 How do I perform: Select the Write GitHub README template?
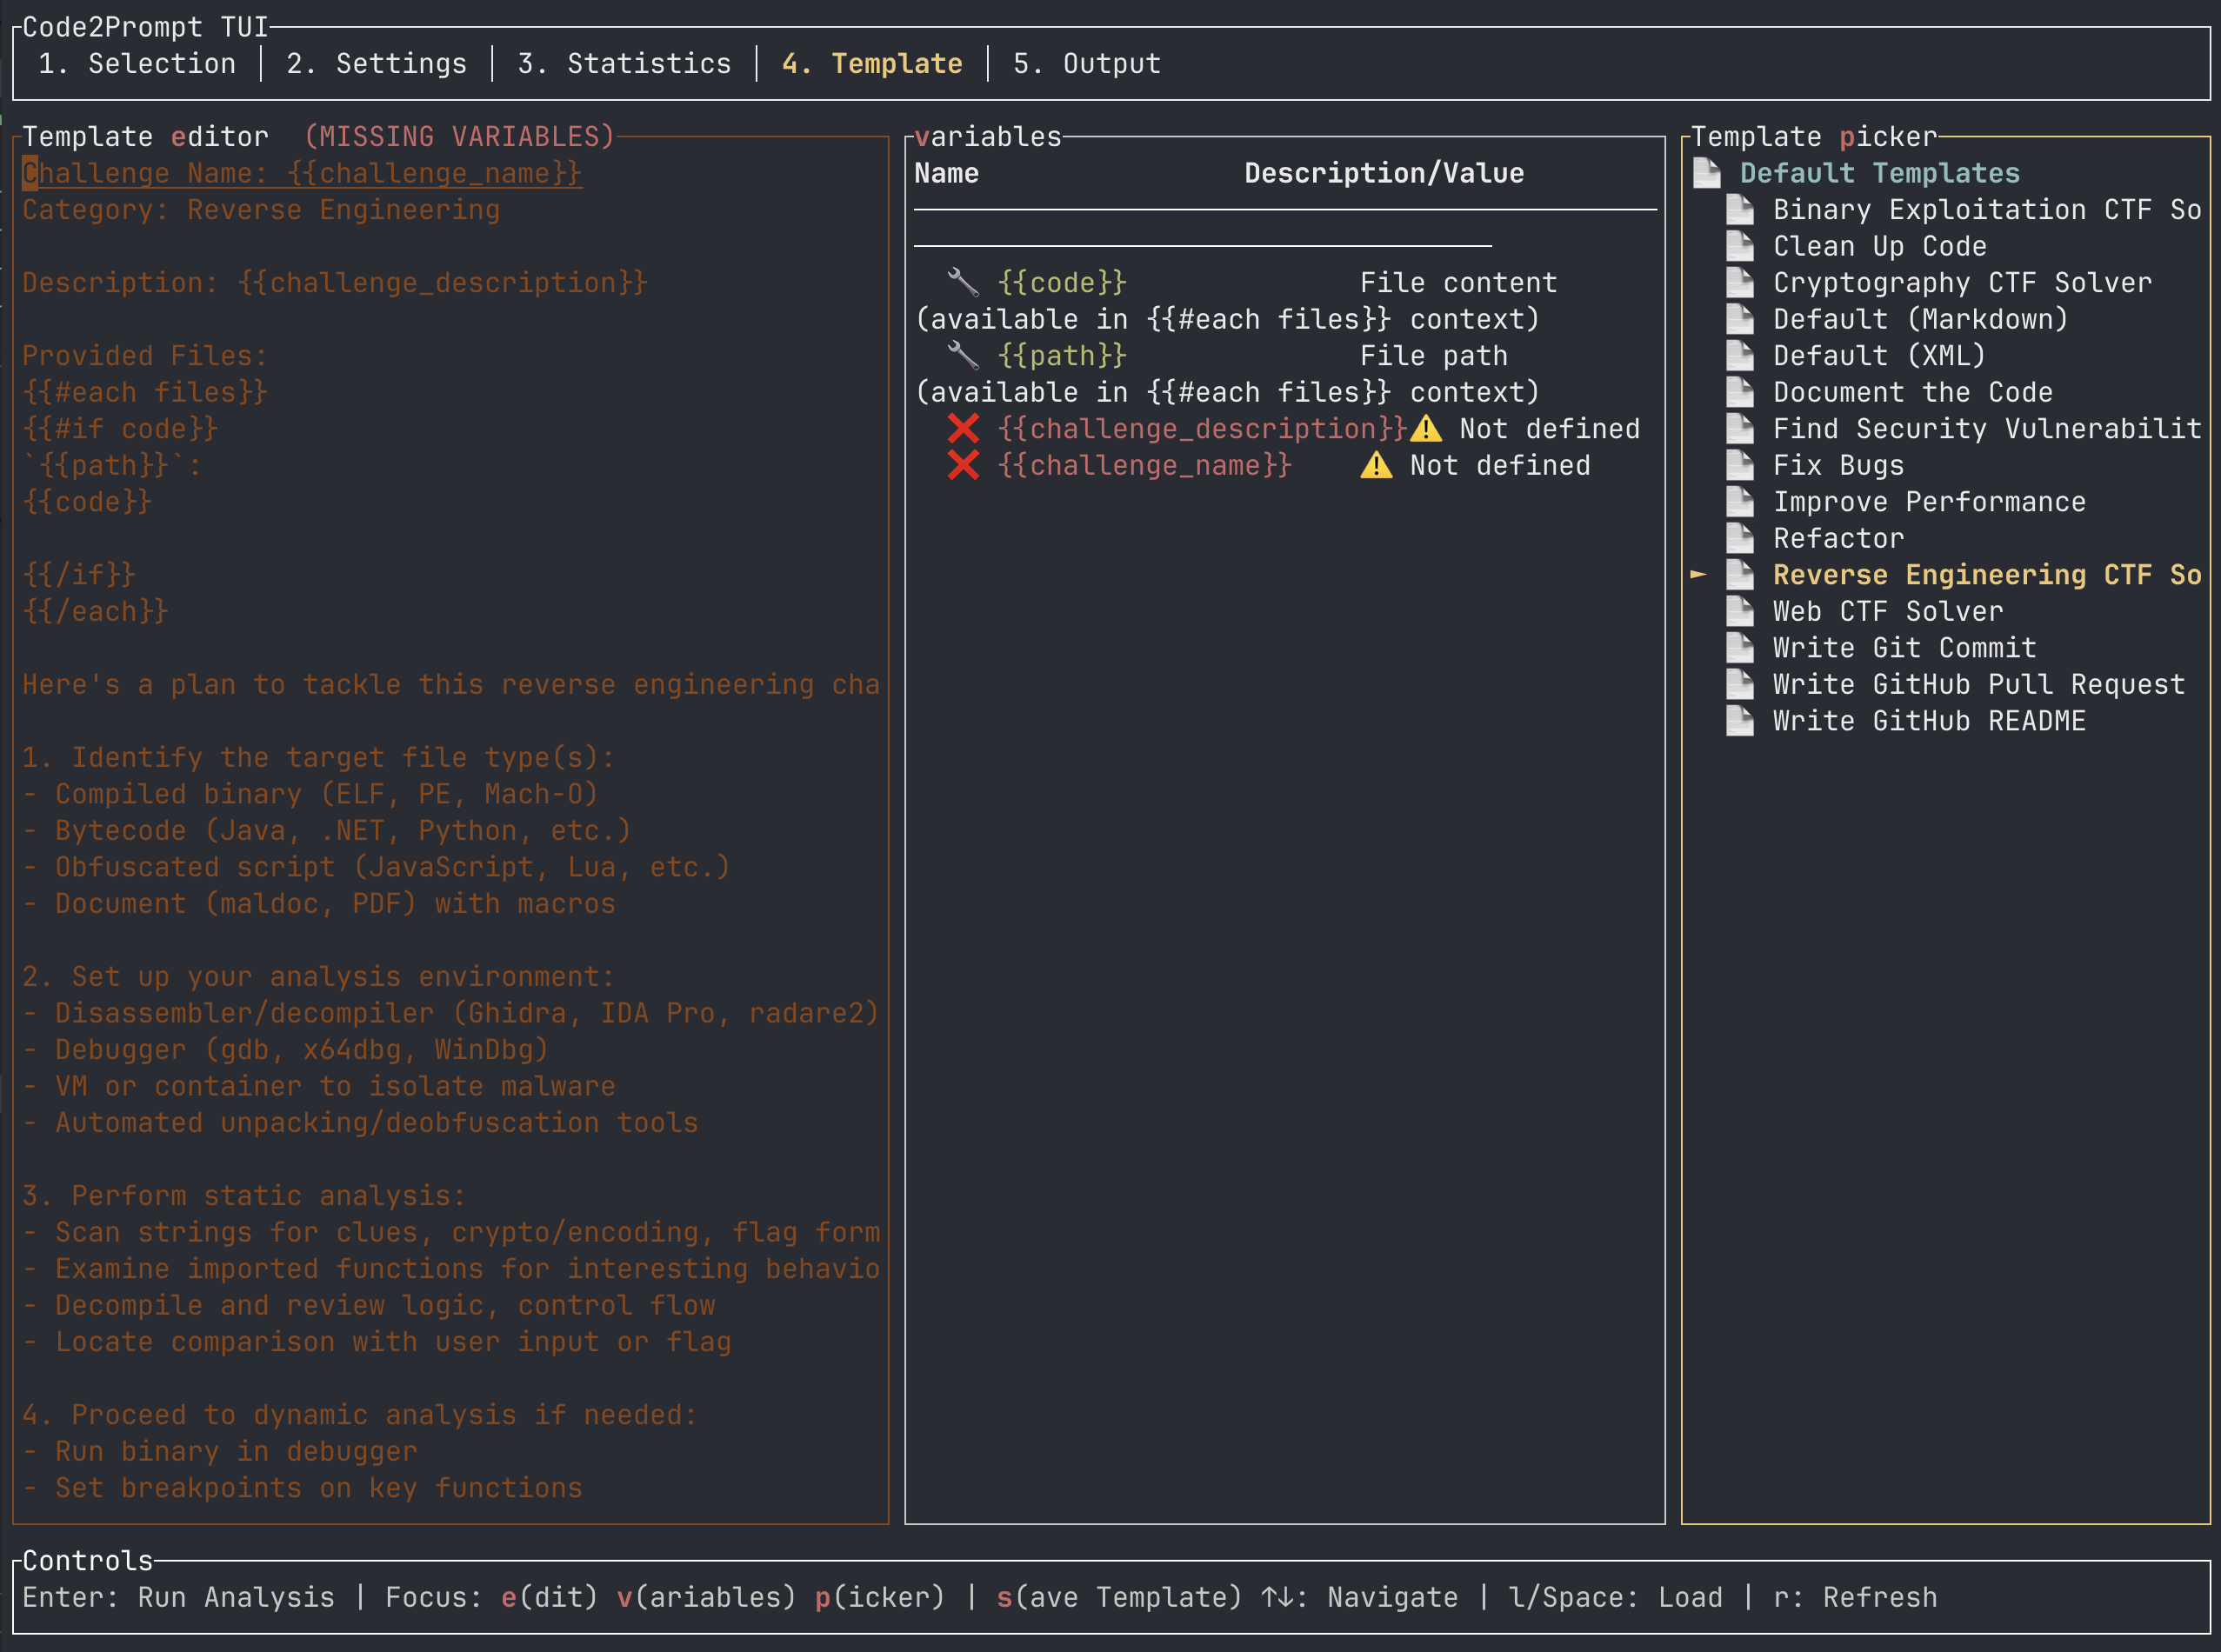(x=1930, y=721)
